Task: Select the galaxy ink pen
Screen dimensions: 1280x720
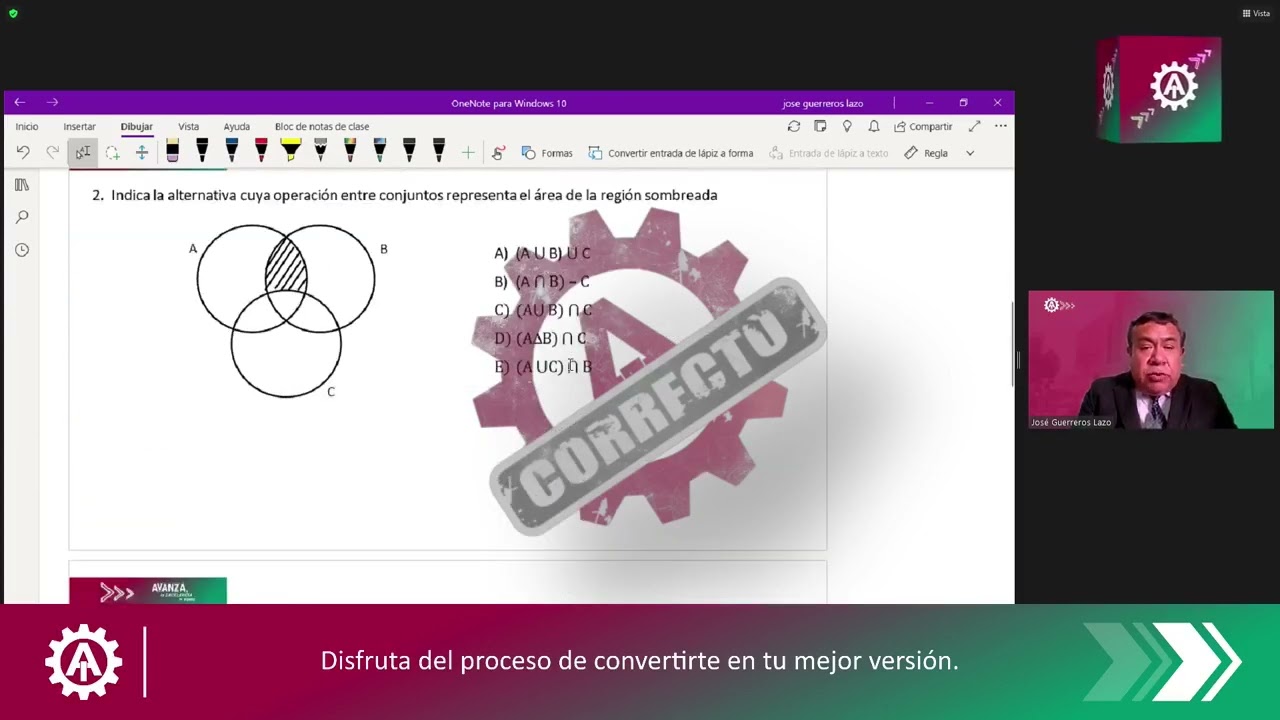Action: coord(379,151)
